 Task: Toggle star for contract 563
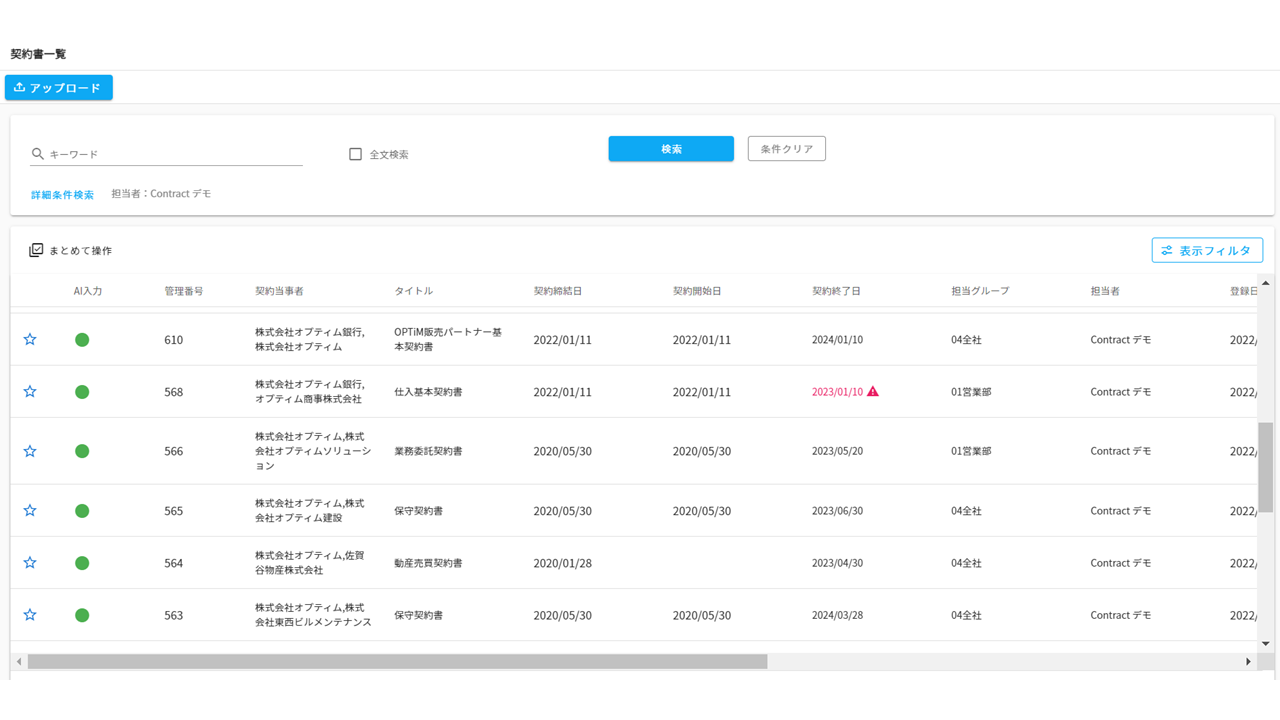(x=30, y=615)
